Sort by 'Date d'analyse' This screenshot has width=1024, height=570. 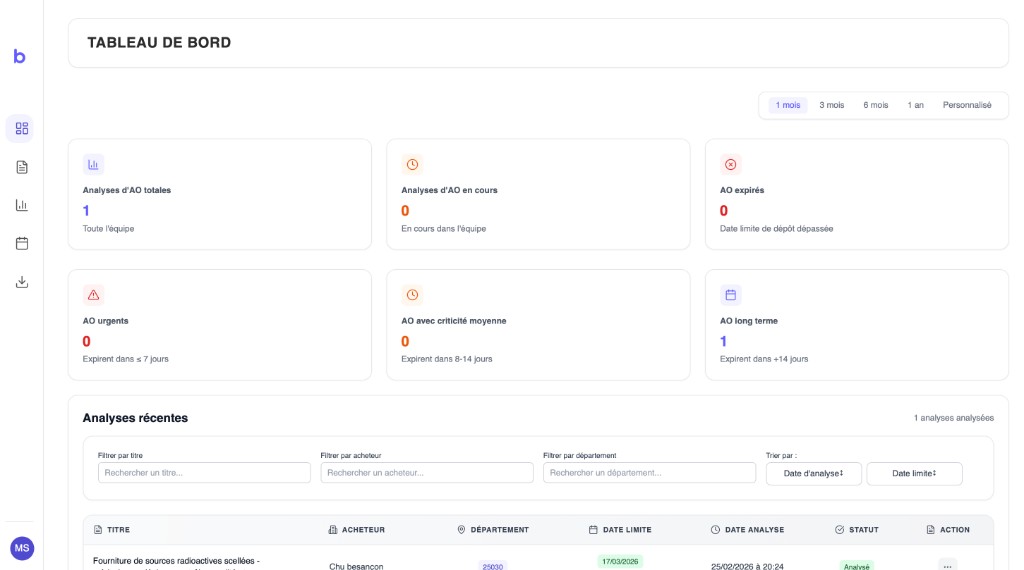813,473
